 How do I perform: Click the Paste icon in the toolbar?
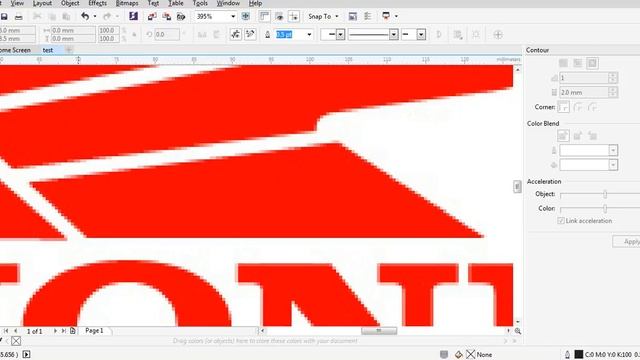tap(66, 17)
